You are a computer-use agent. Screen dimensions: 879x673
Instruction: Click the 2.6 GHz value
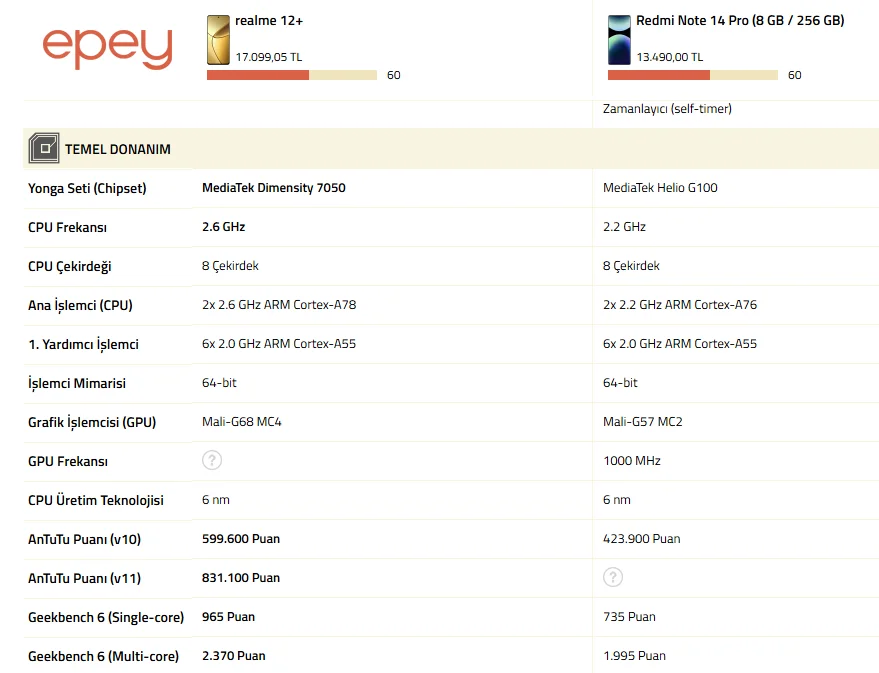[224, 227]
